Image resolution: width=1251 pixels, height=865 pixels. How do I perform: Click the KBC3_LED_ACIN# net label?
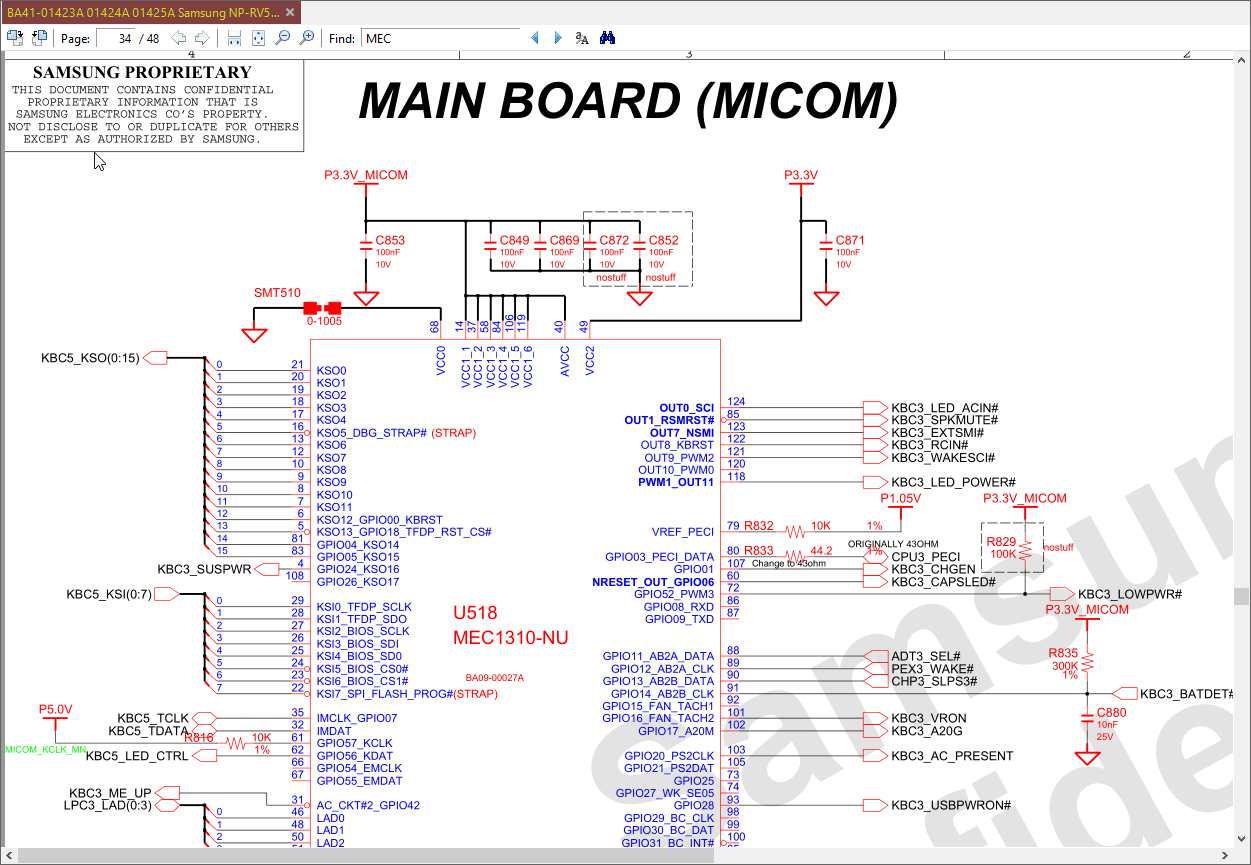coord(945,408)
